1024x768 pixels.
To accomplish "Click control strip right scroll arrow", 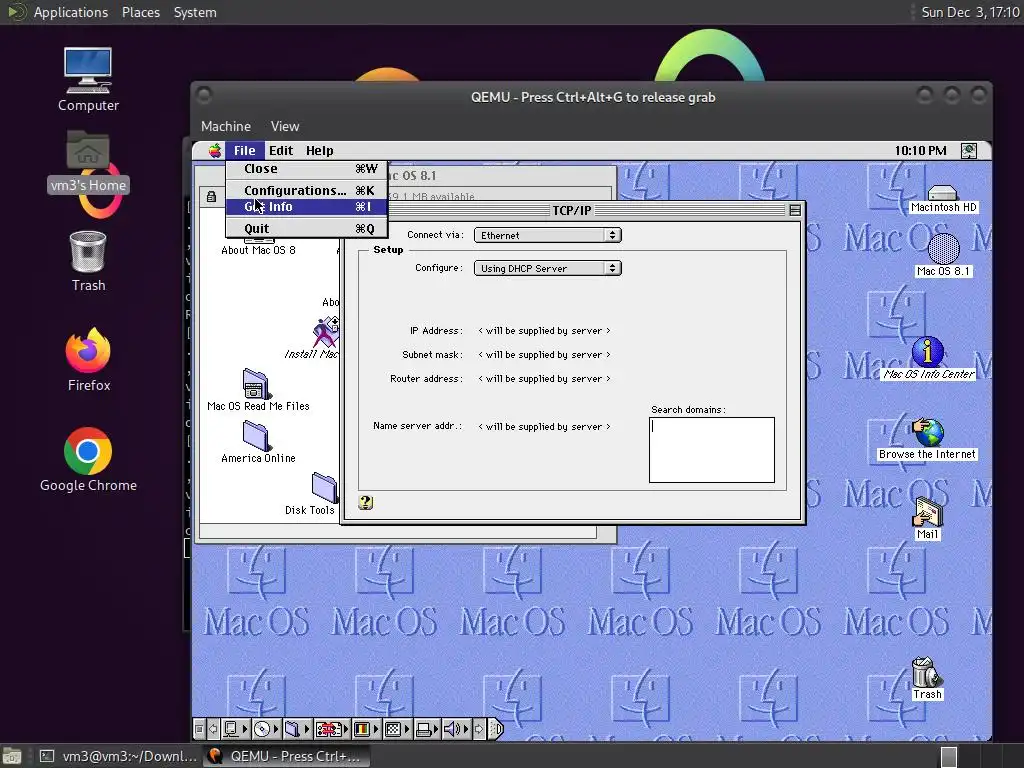I will pos(479,729).
